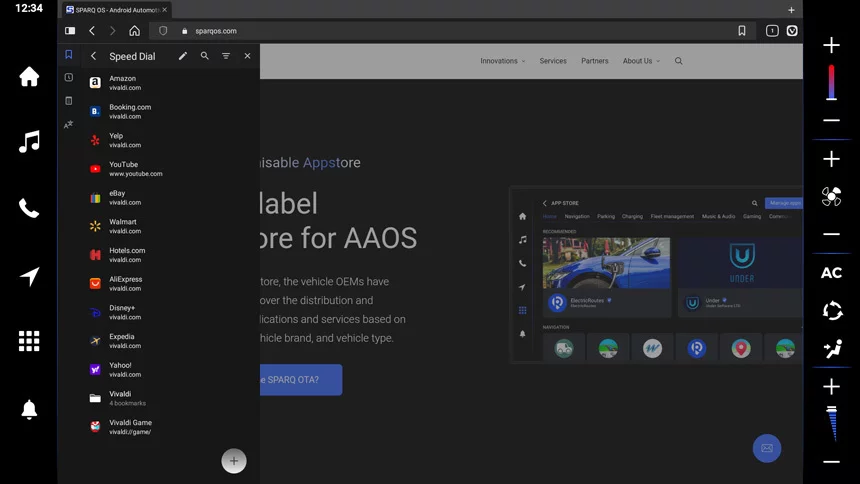Open the browser home page button
The width and height of the screenshot is (860, 484).
click(134, 31)
